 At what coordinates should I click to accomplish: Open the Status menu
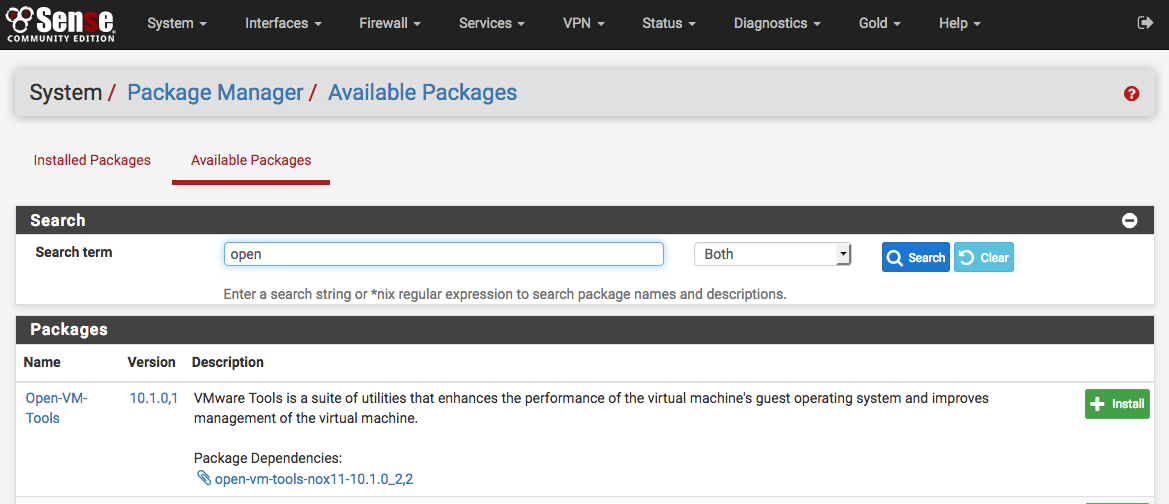[x=669, y=23]
